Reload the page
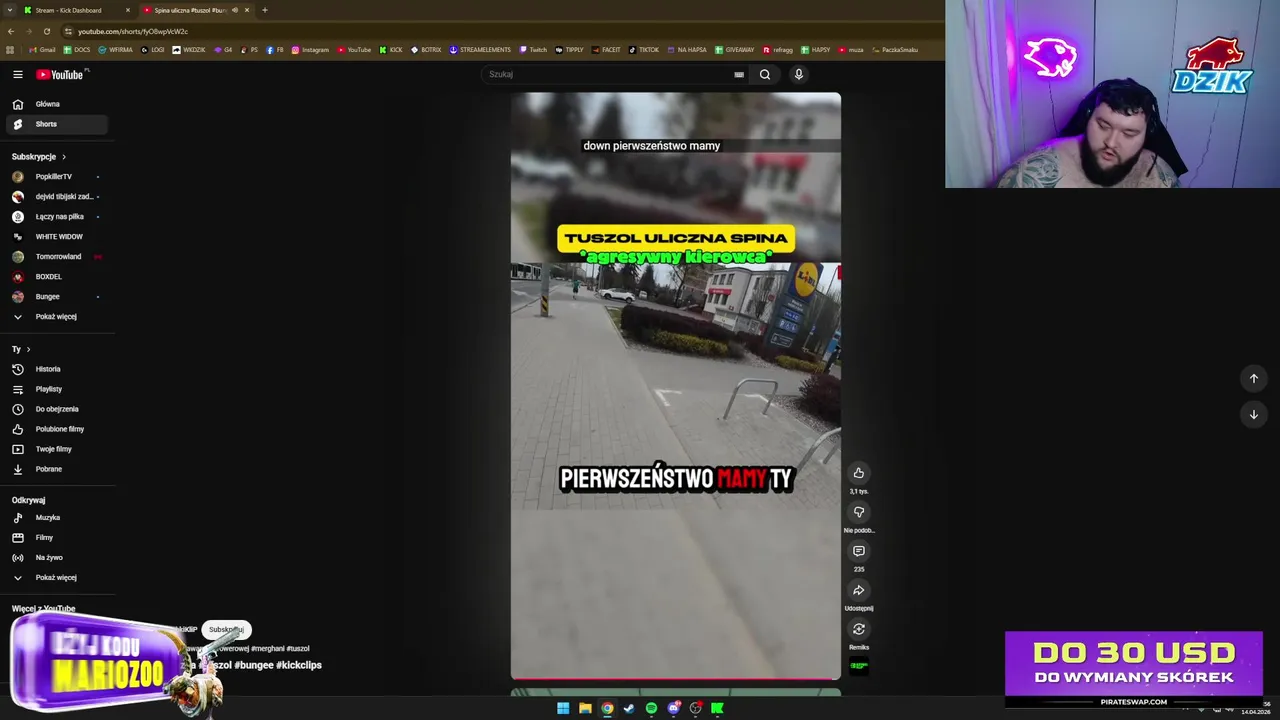 (46, 31)
